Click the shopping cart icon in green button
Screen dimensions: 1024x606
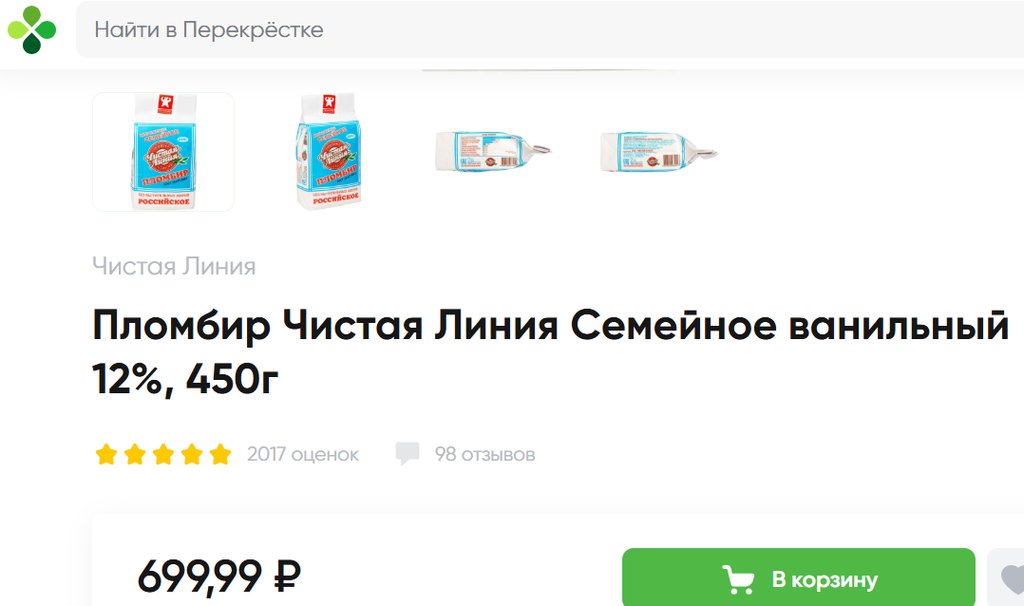click(739, 579)
